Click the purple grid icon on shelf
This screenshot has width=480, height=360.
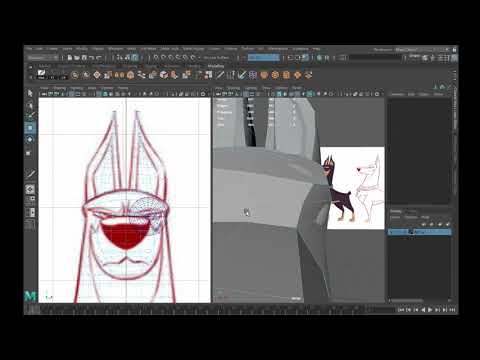253,75
